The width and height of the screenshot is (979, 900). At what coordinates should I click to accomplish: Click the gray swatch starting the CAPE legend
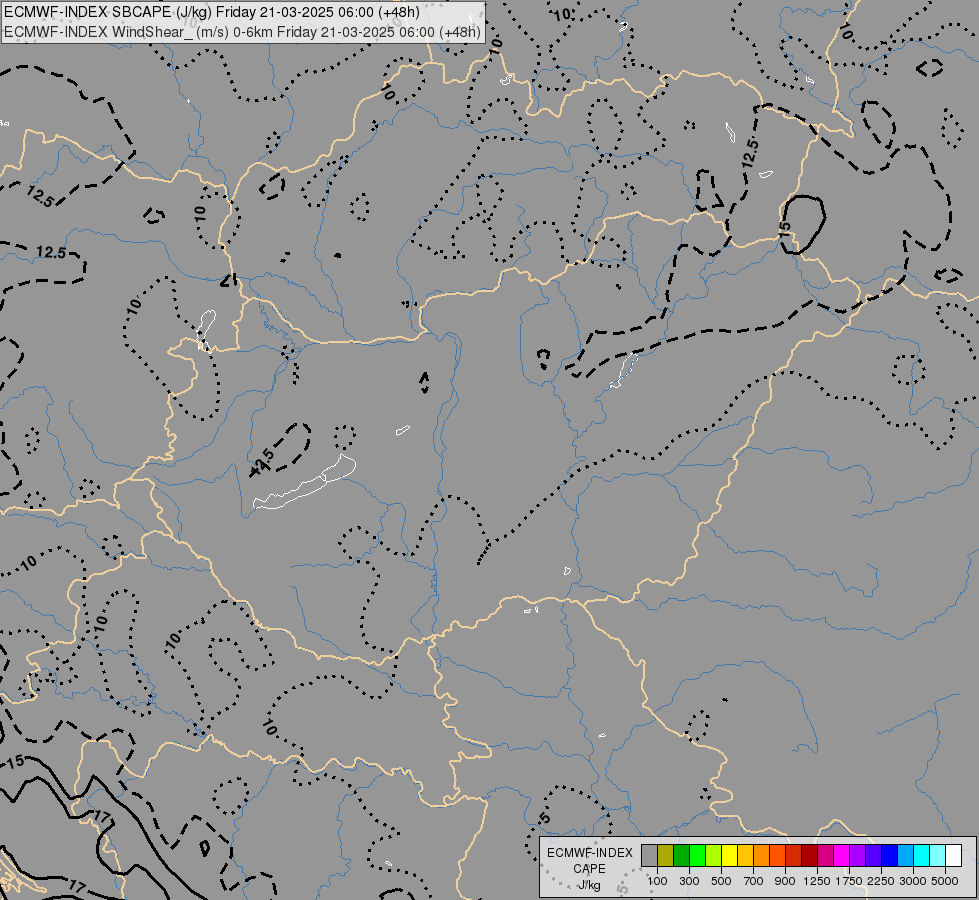(649, 856)
